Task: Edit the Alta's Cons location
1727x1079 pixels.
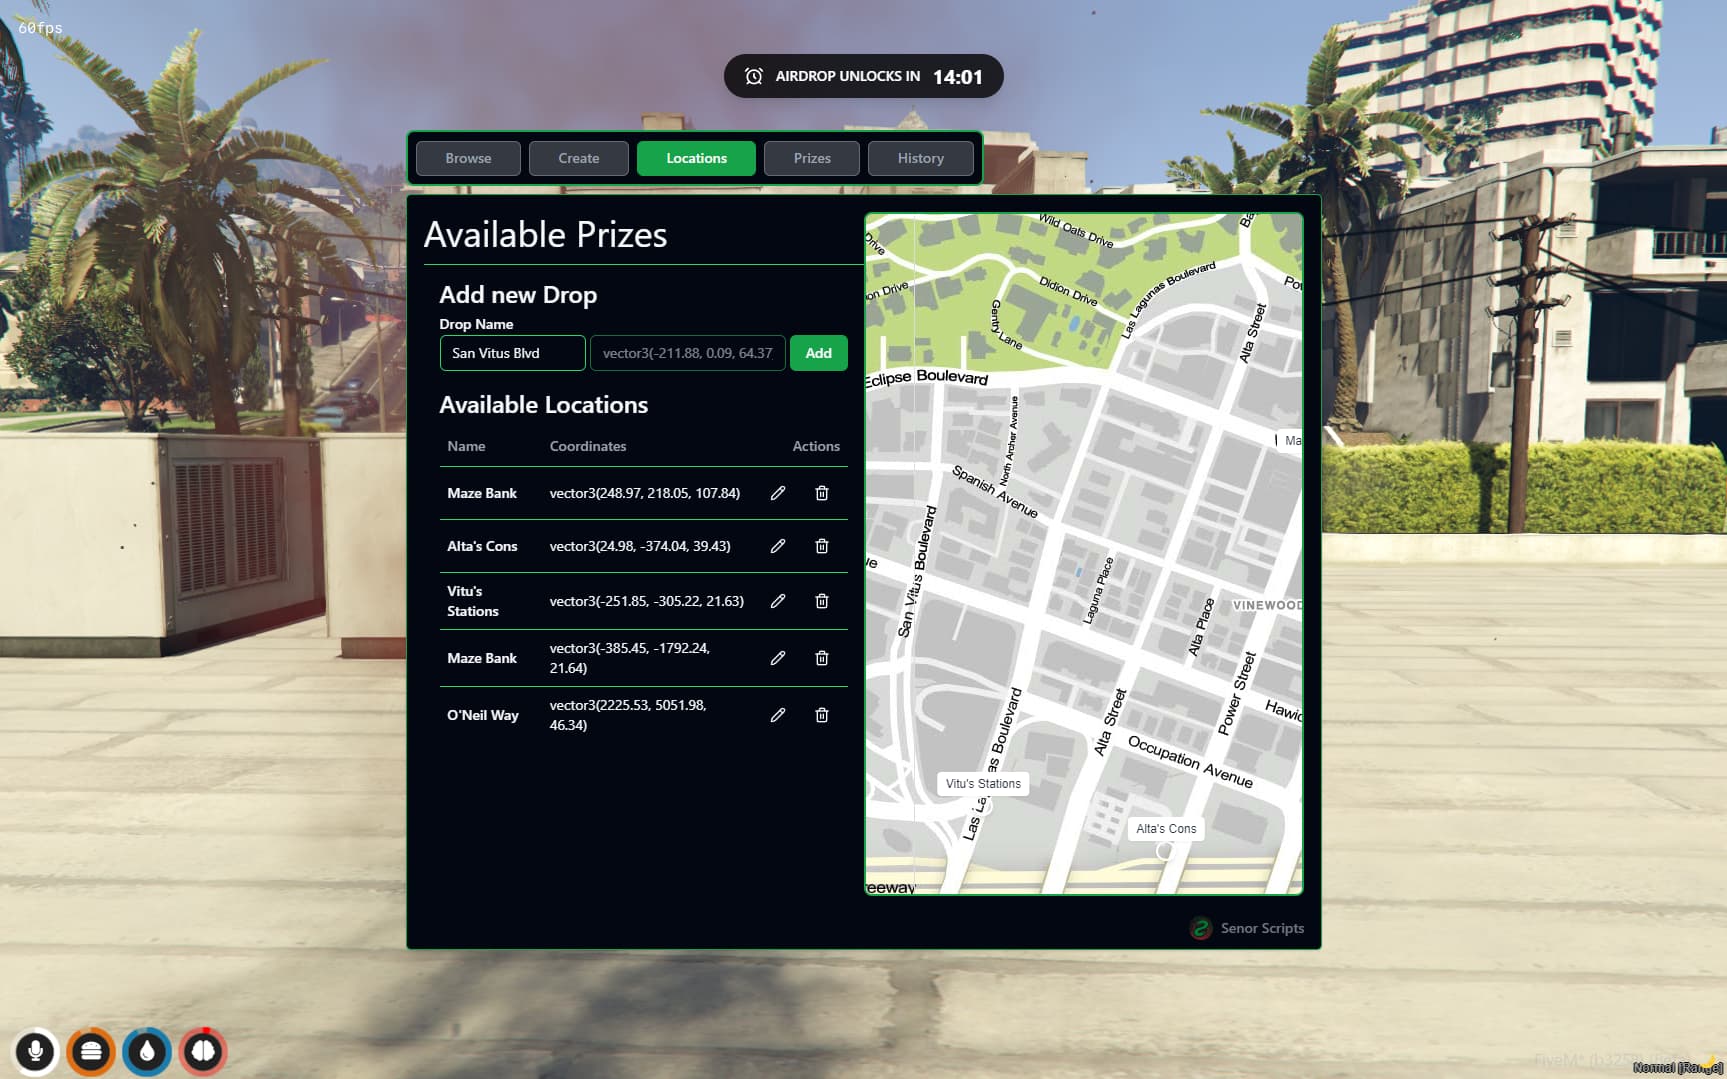Action: click(x=778, y=546)
